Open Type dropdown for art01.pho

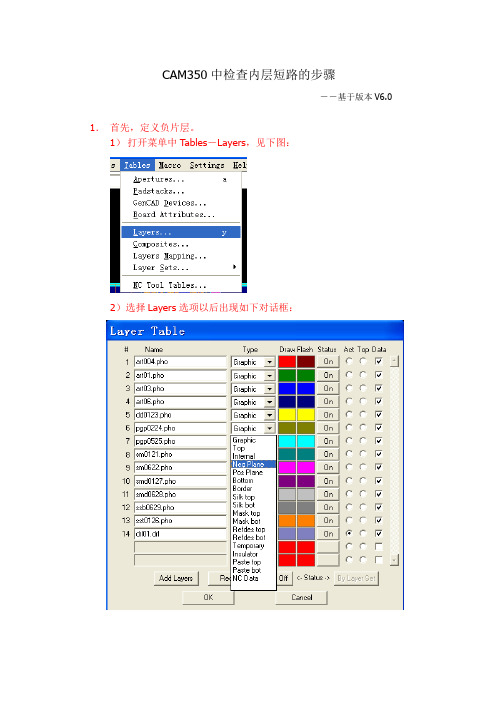pos(269,376)
